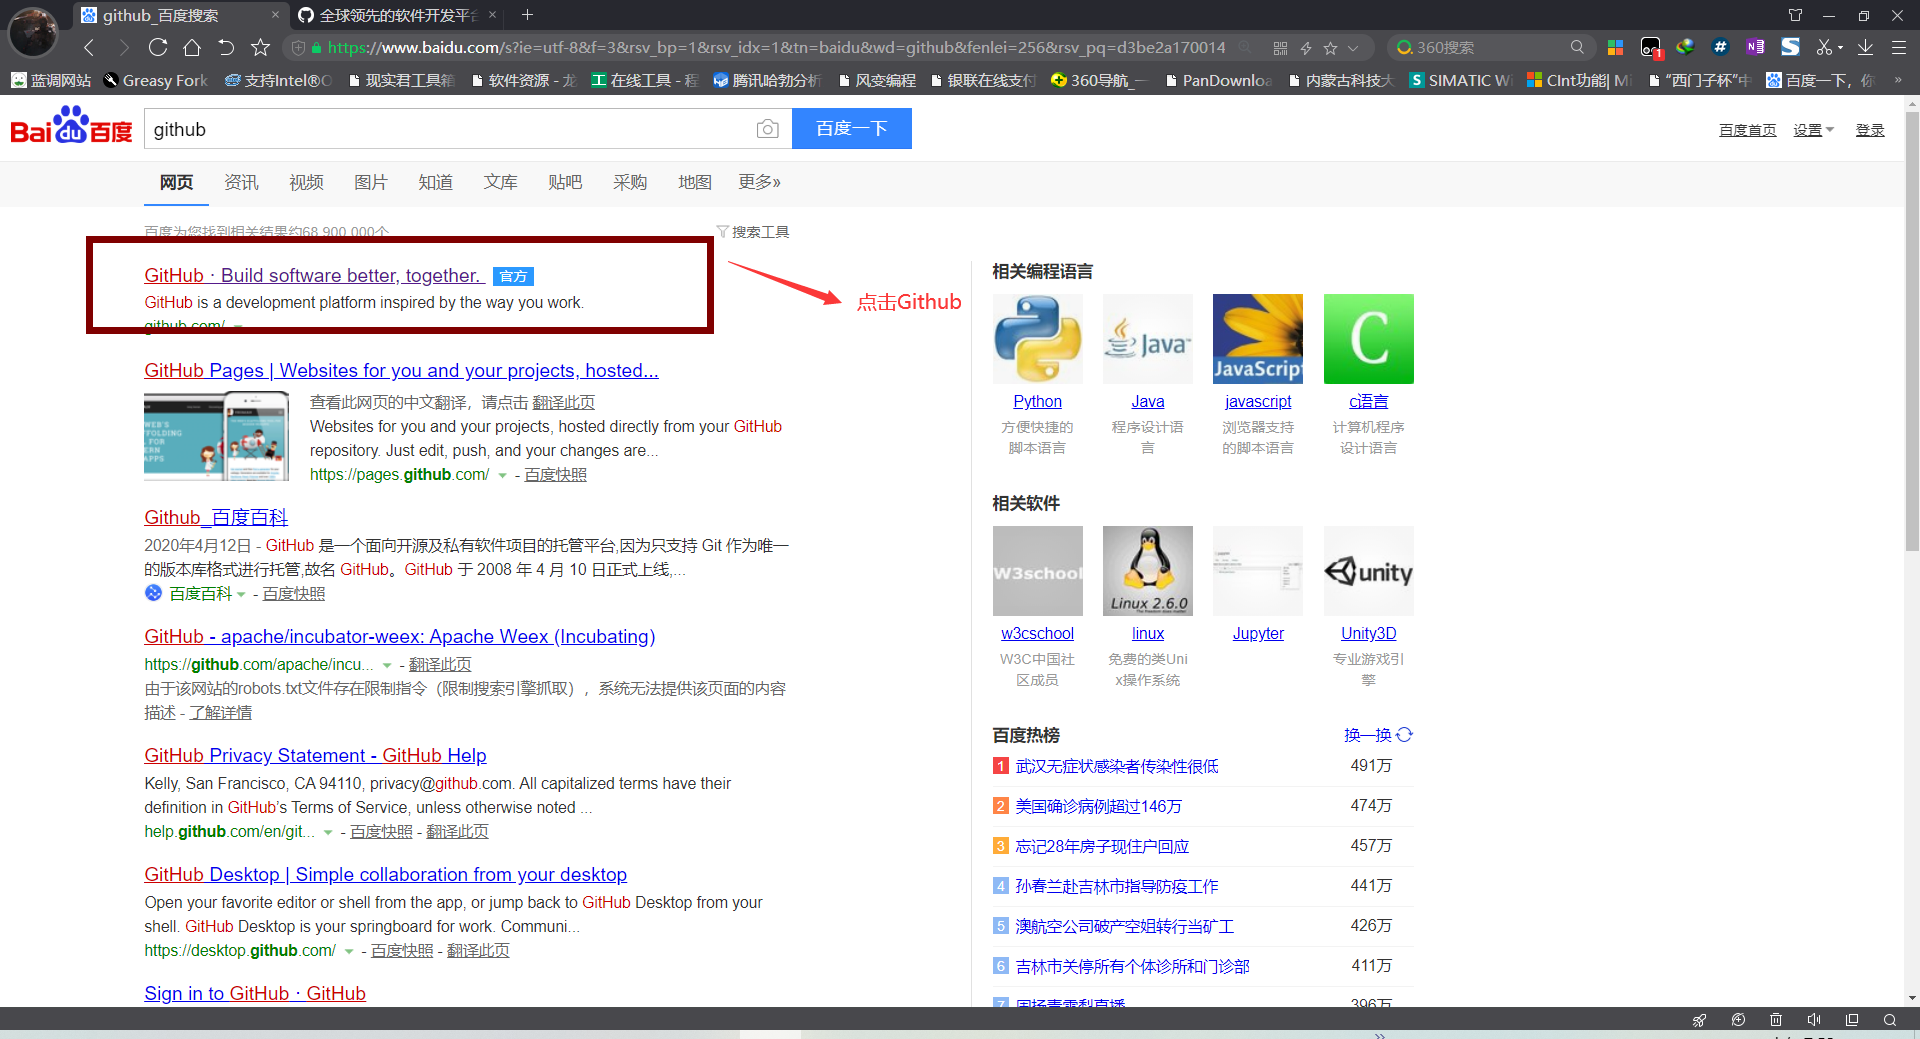The width and height of the screenshot is (1920, 1039).
Task: Click the OneNote extension icon
Action: click(1755, 47)
